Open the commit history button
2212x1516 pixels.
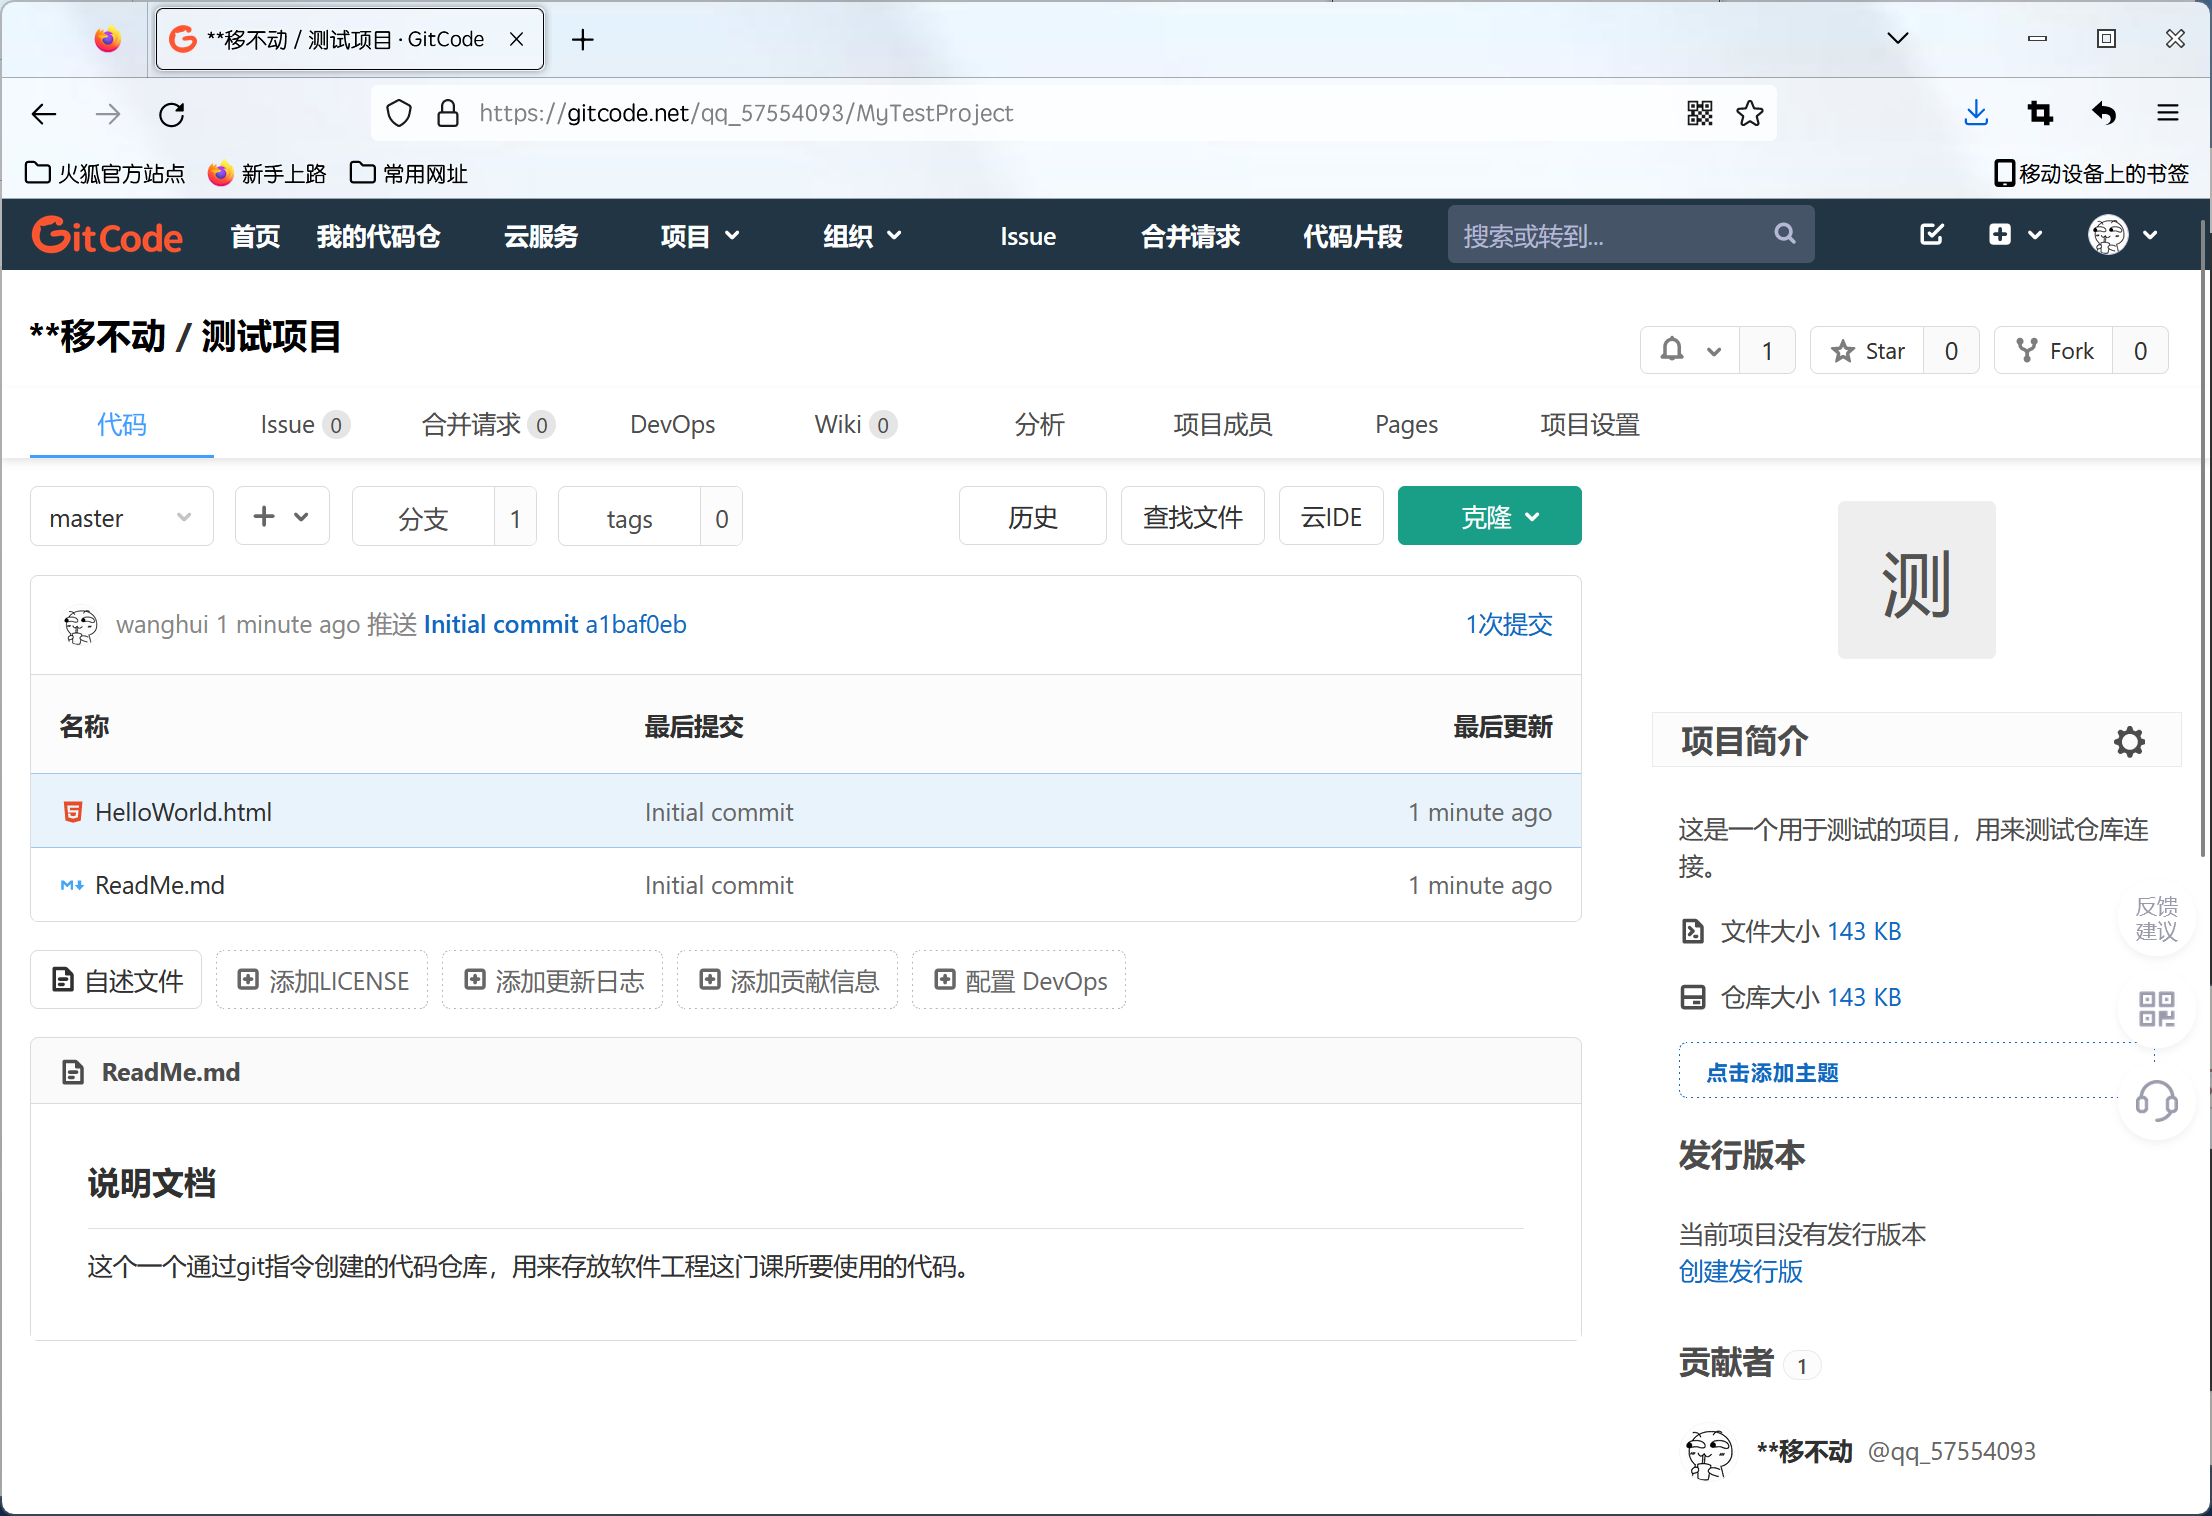tap(1032, 517)
